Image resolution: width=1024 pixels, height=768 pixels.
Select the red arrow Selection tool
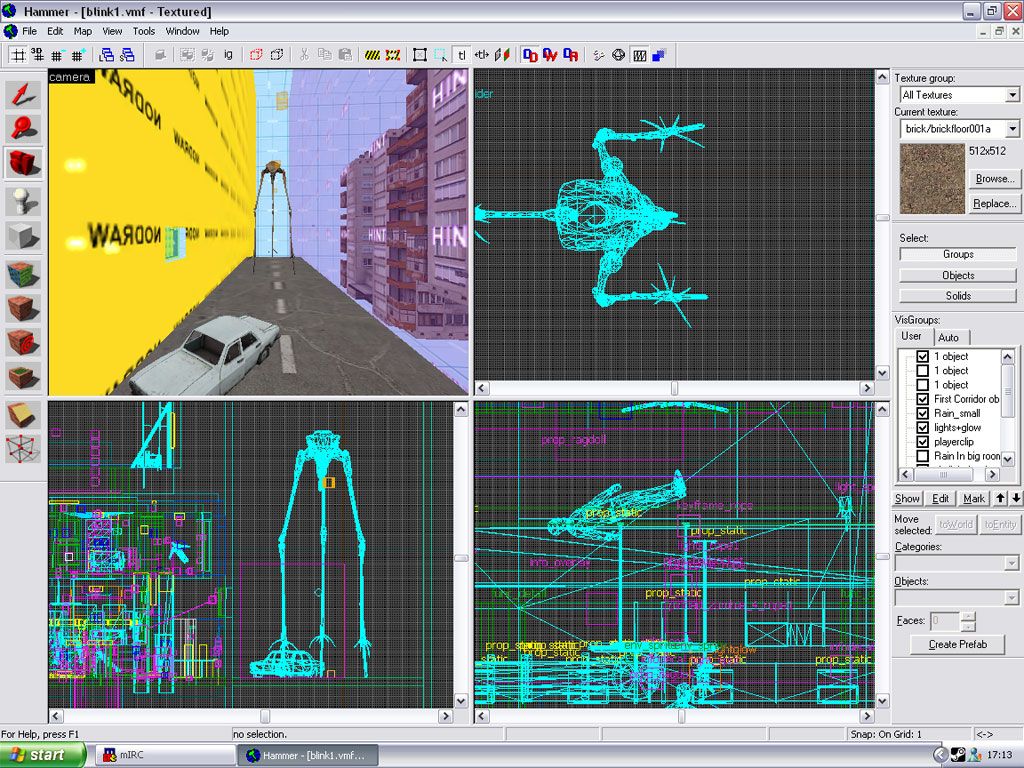tap(23, 94)
